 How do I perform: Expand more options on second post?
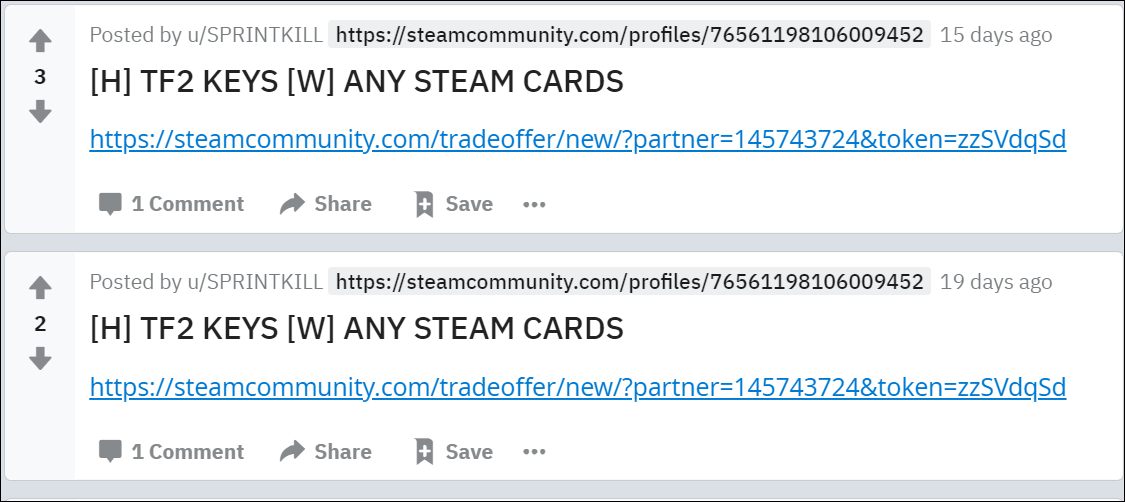[535, 452]
